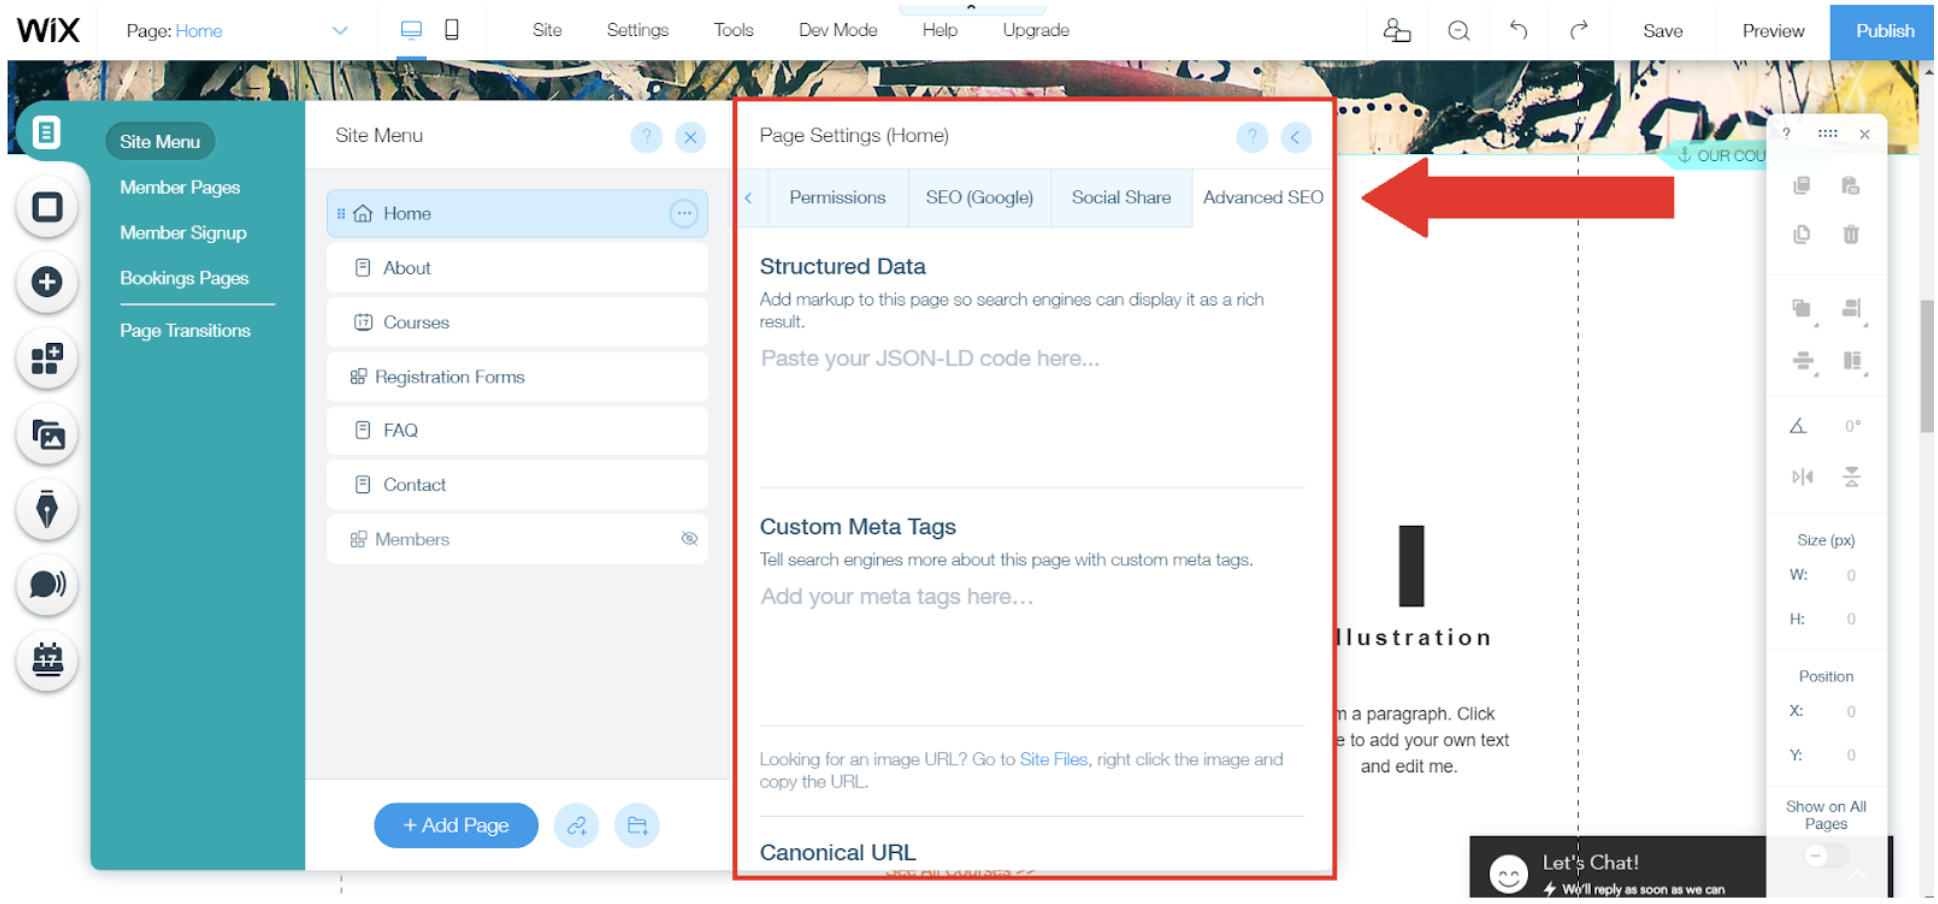
Task: Switch to the Social Share tab
Action: [1121, 198]
